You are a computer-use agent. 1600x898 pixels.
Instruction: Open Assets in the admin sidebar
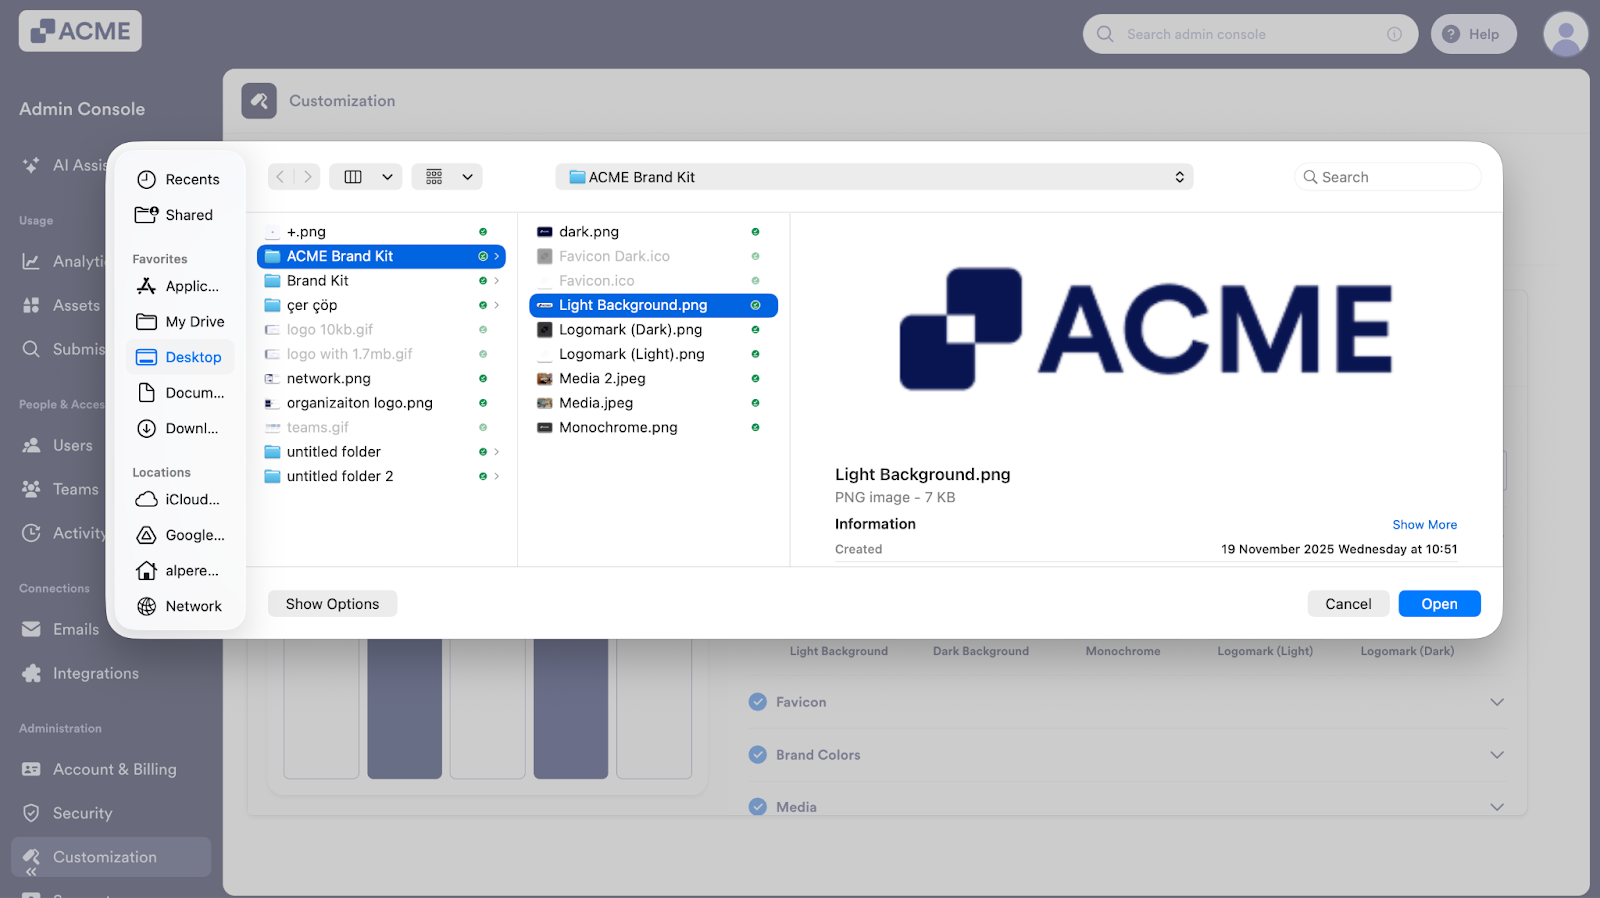(62, 306)
